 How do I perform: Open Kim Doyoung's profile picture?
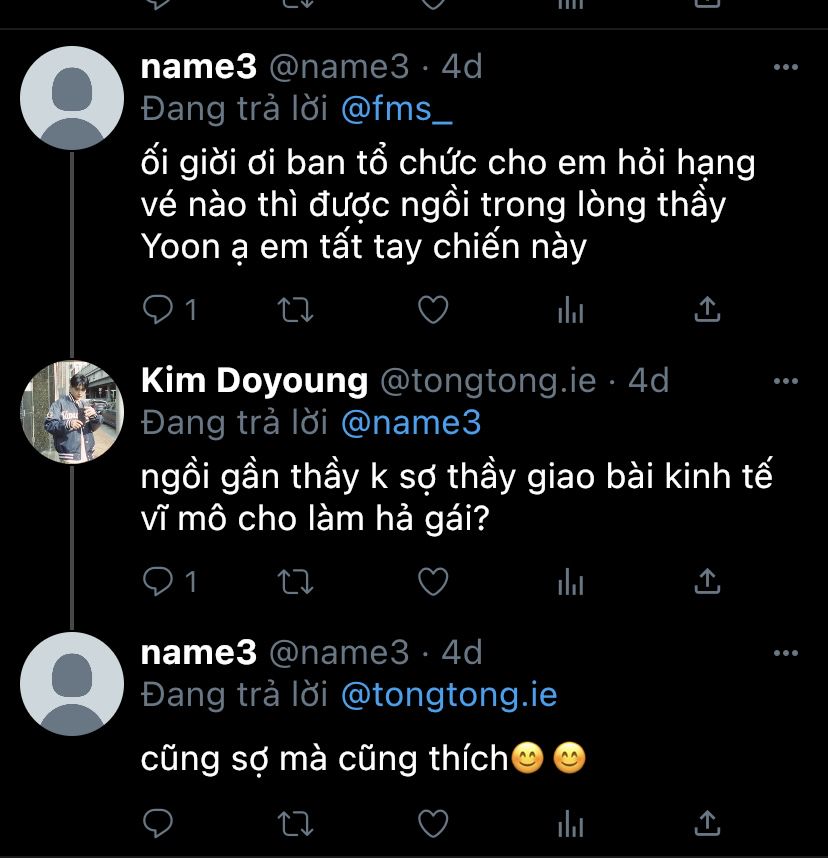[x=71, y=412]
